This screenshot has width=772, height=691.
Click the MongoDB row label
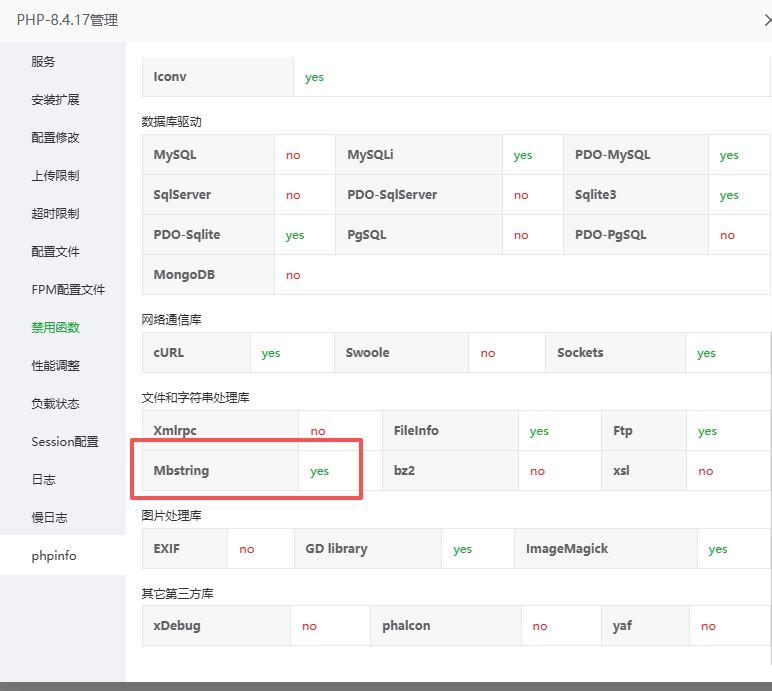pyautogui.click(x=184, y=275)
